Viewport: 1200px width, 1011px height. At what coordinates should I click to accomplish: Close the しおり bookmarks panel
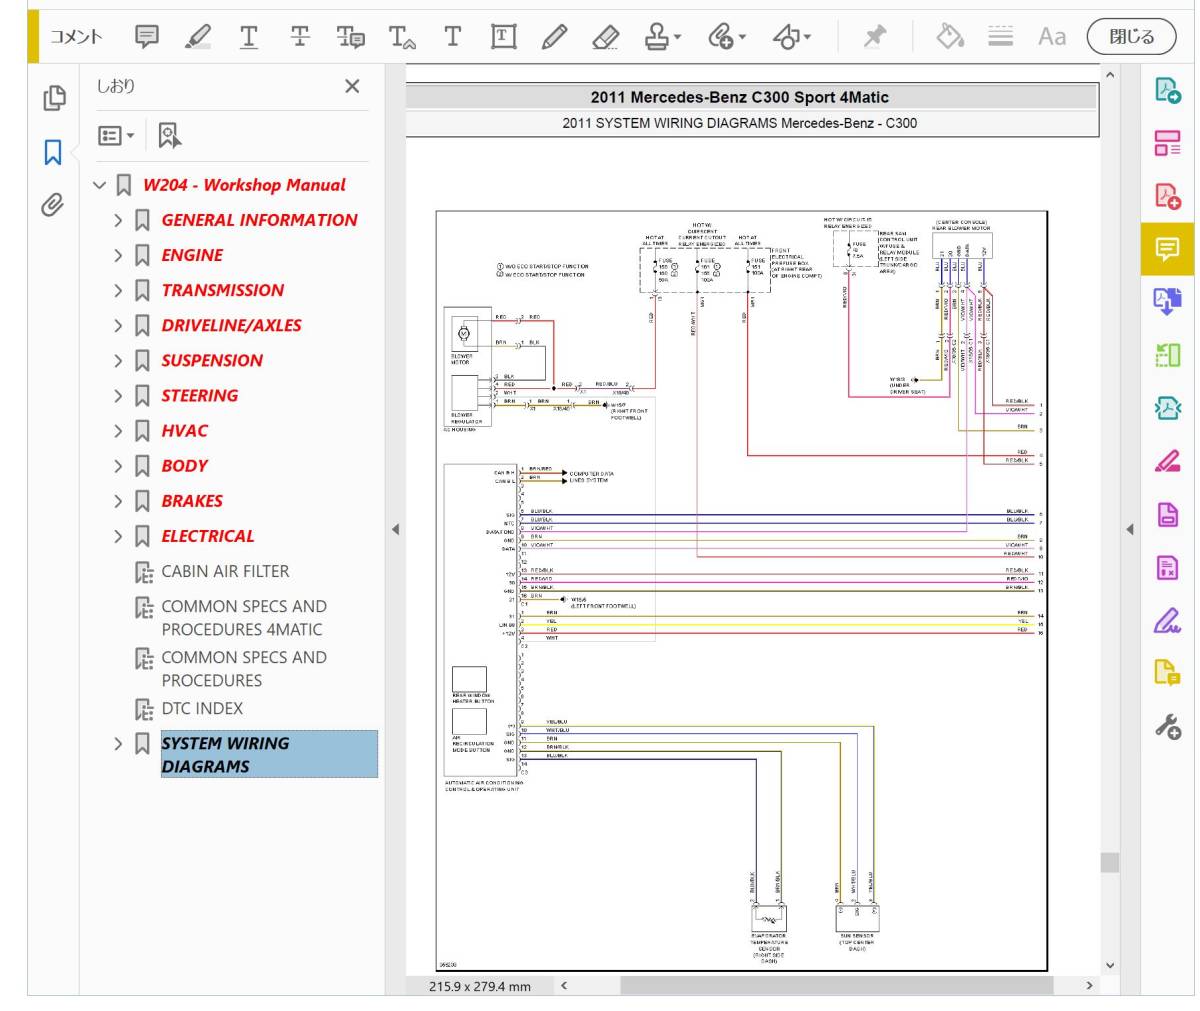point(352,87)
